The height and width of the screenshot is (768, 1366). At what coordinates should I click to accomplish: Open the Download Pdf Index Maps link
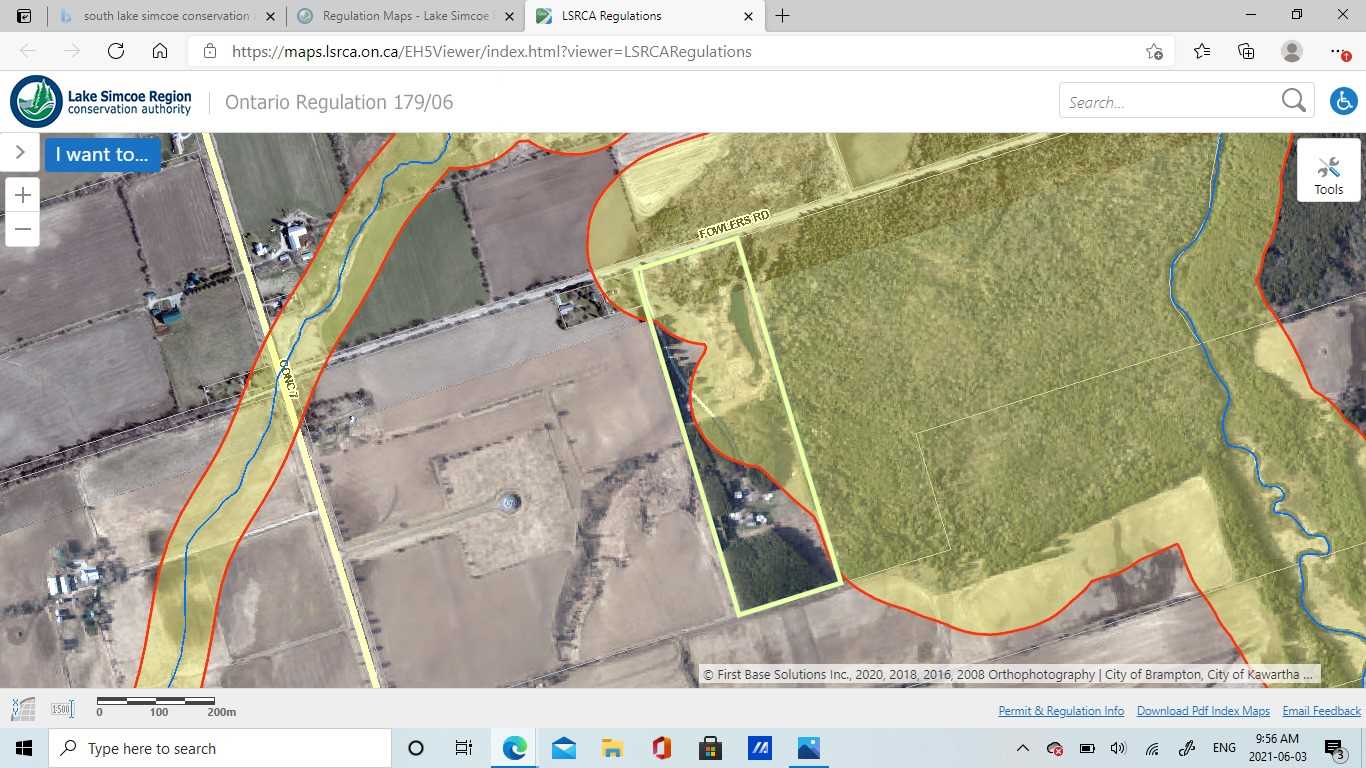point(1203,711)
